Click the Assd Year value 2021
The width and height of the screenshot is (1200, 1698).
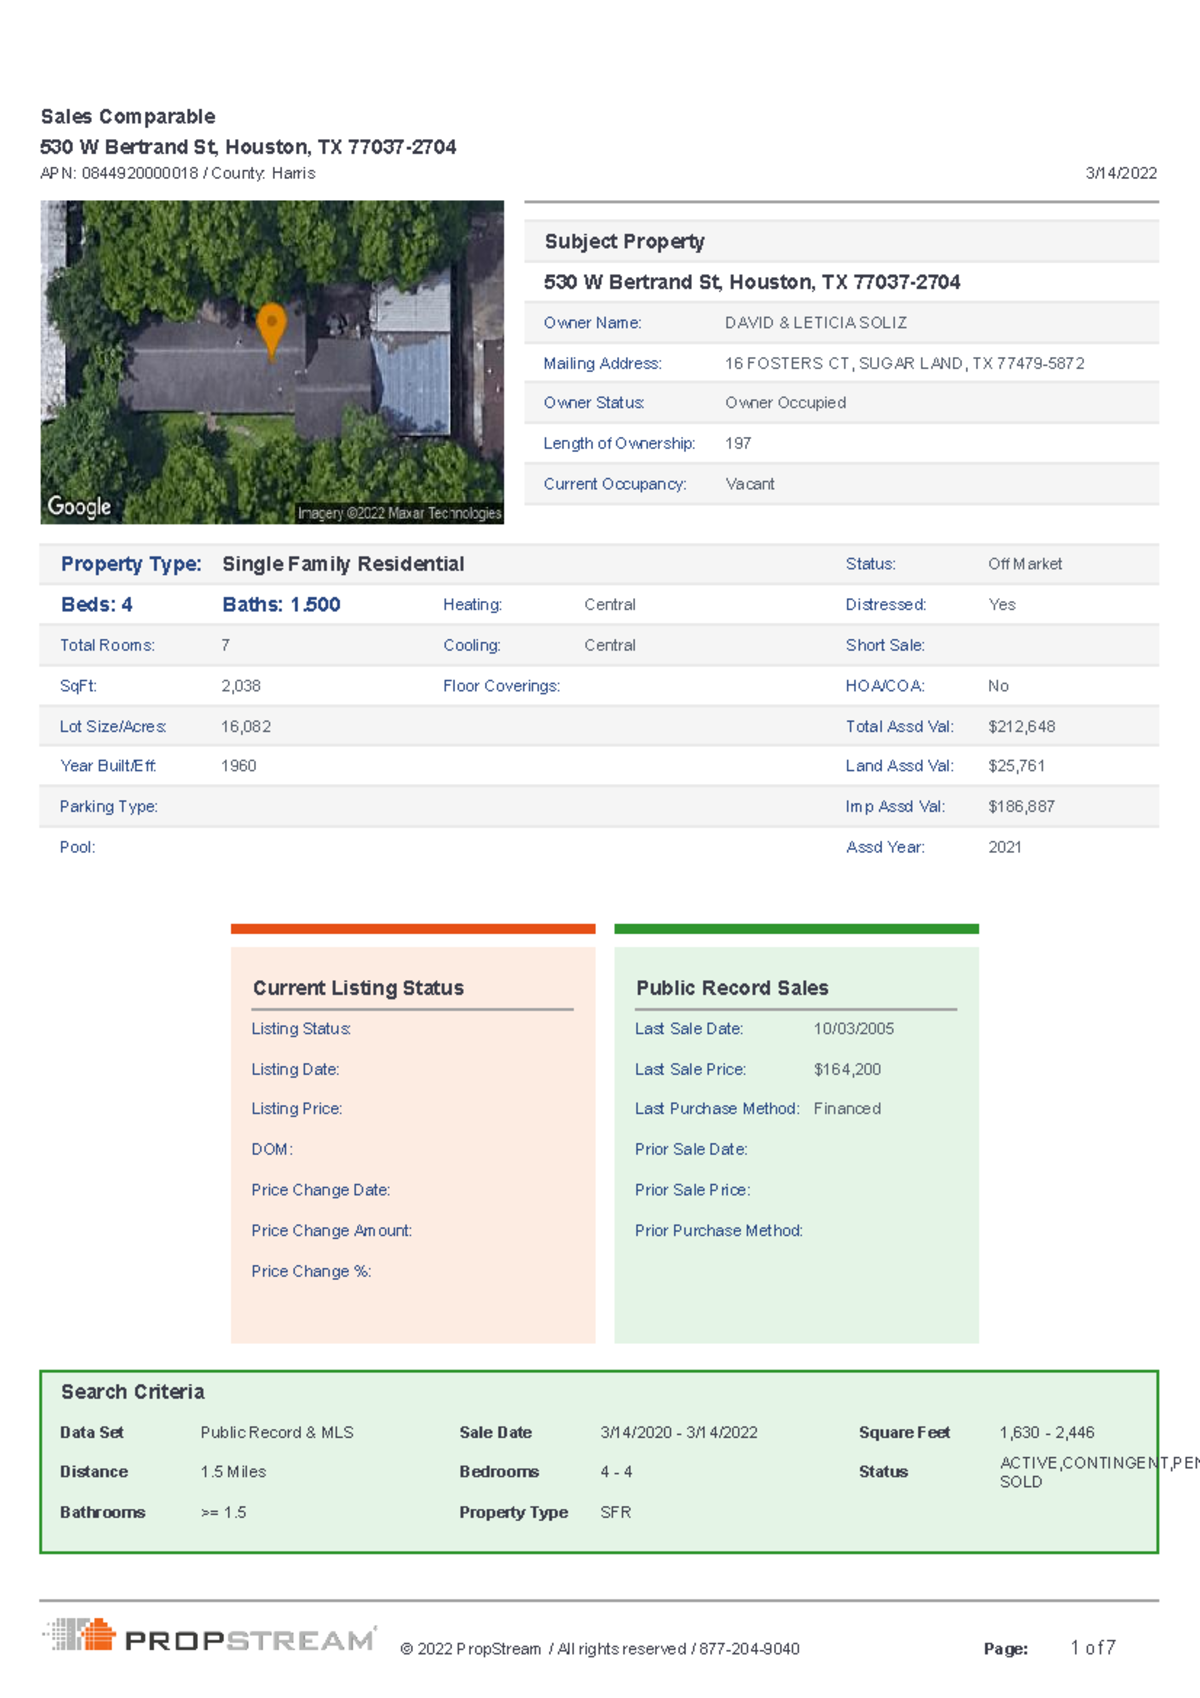1005,847
